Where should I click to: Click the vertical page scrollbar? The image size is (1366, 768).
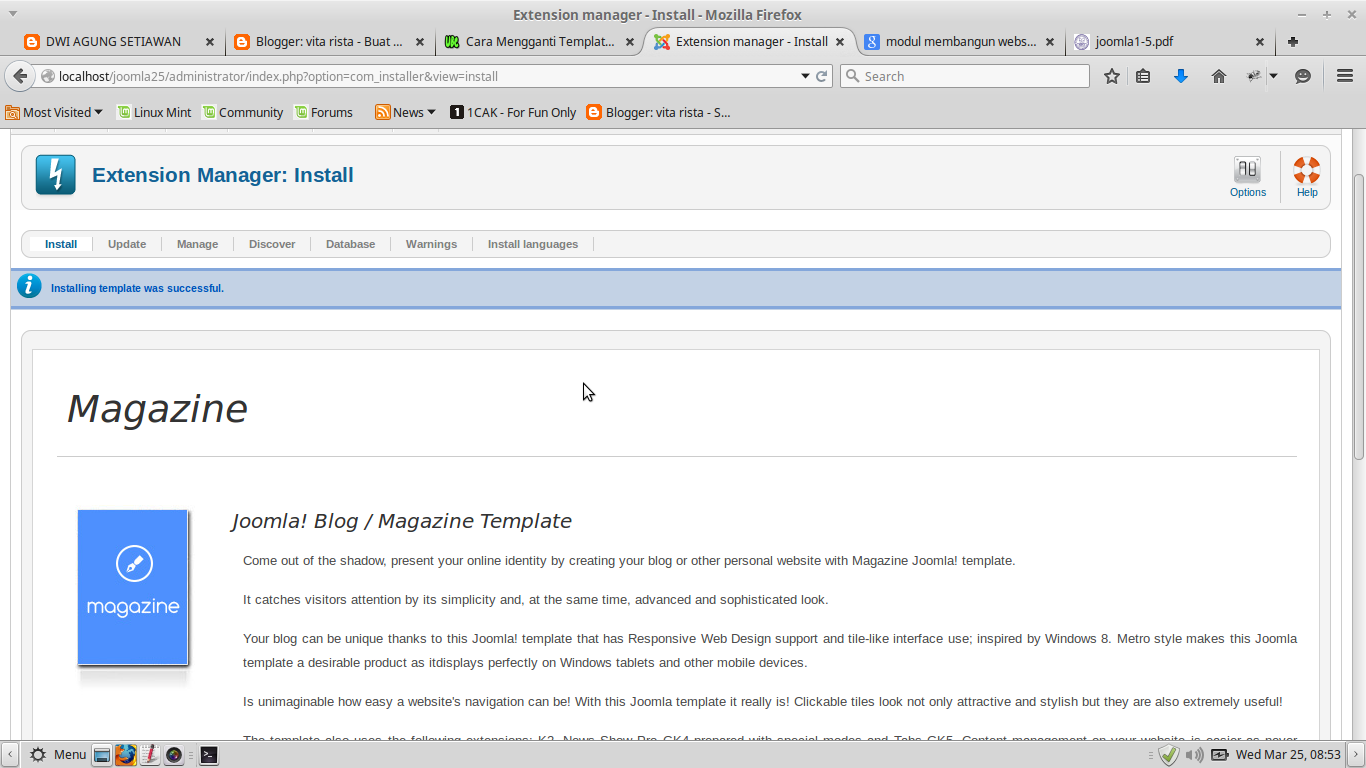click(1358, 315)
